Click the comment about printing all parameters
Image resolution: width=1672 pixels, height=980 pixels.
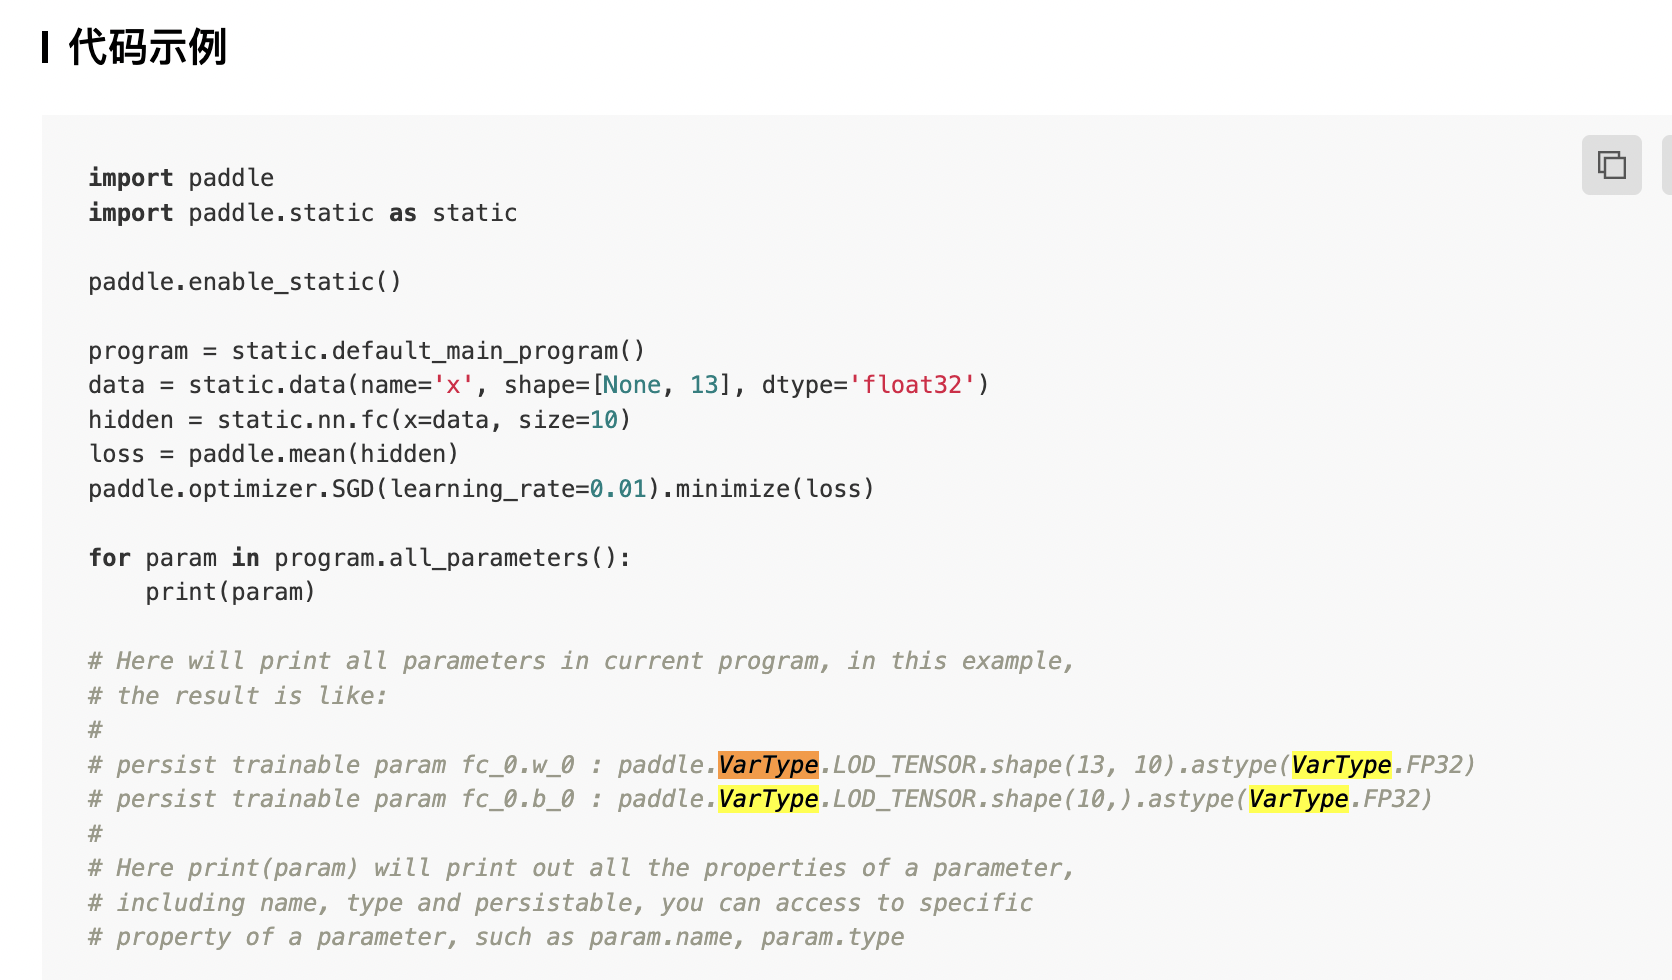tap(580, 660)
